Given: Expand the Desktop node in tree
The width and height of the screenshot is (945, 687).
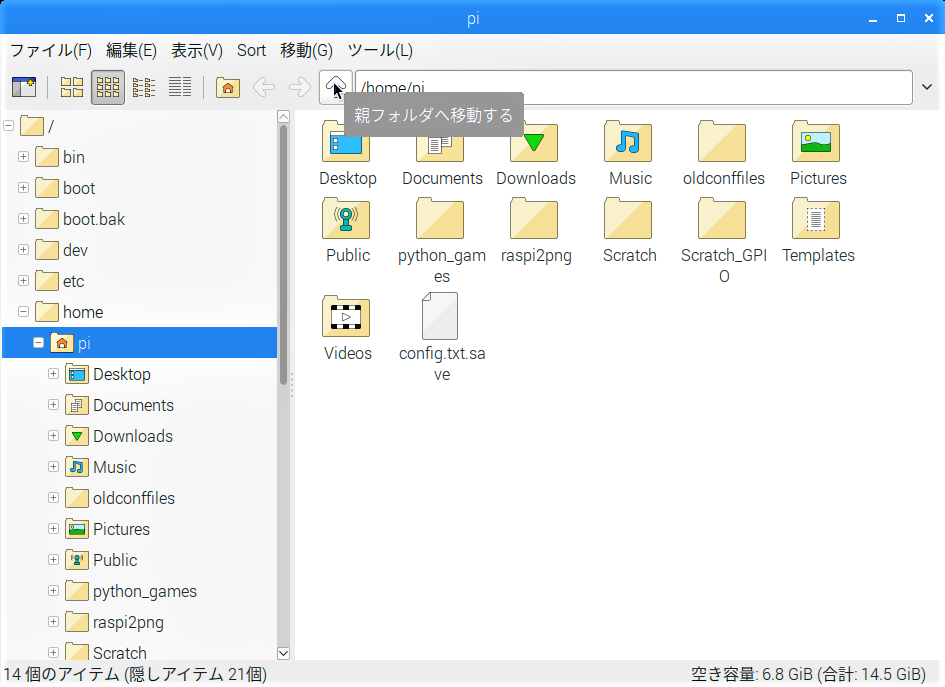Looking at the screenshot, I should (x=54, y=374).
